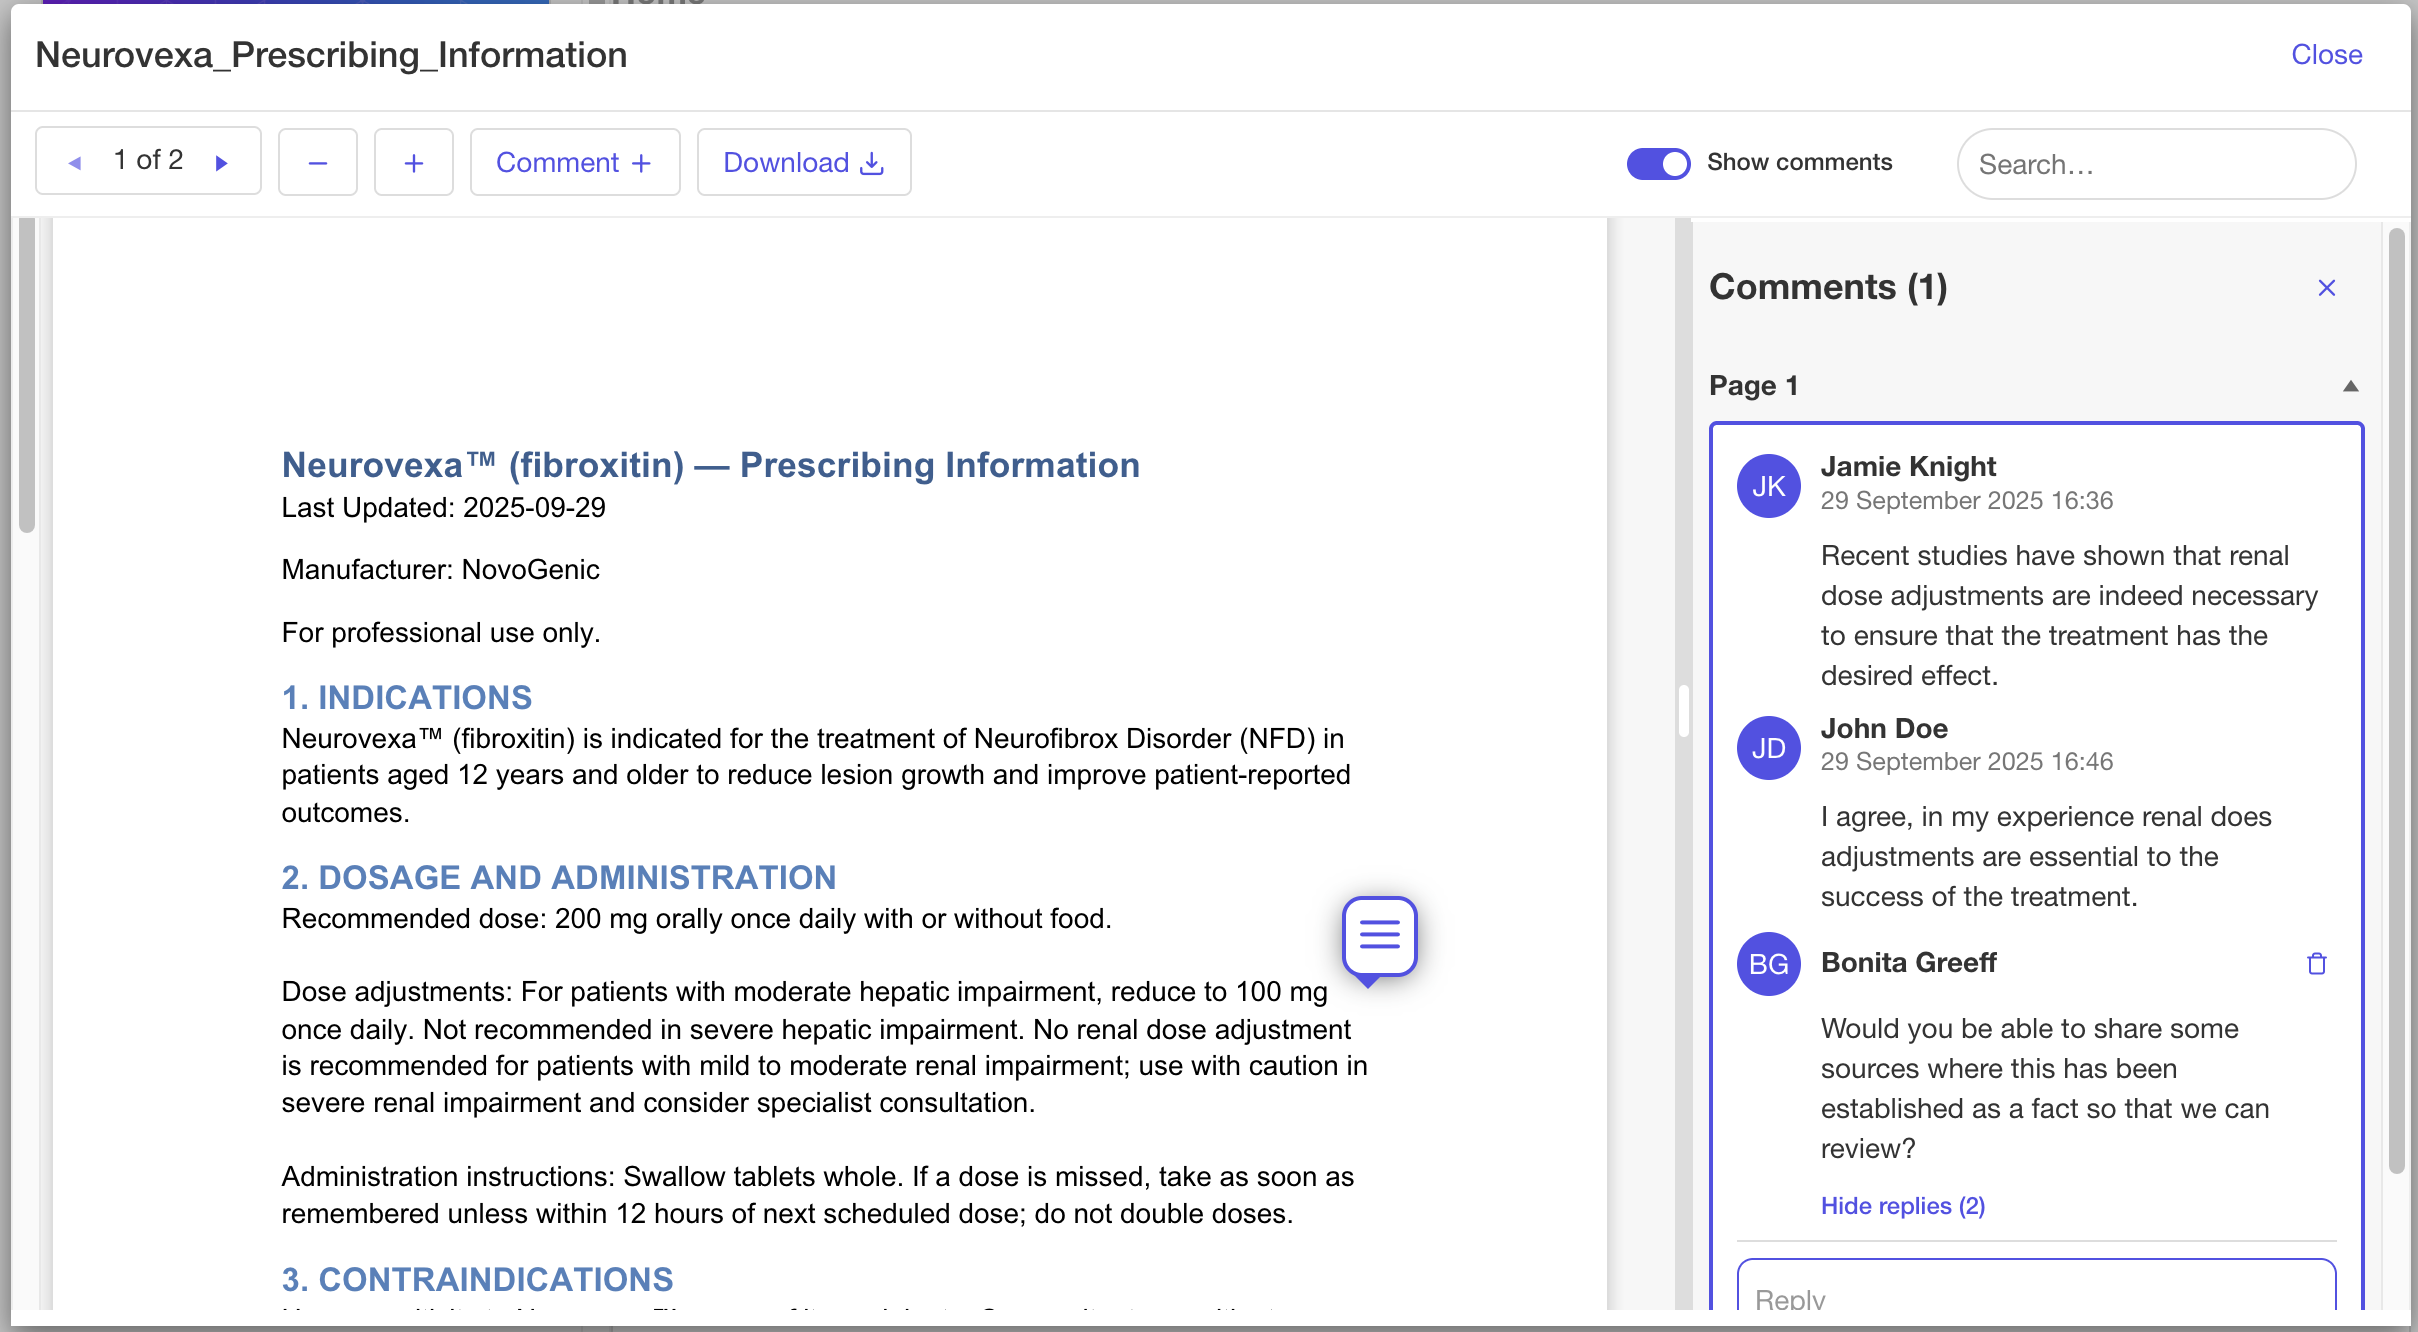
Task: Add a new comment with Comment +
Action: pyautogui.click(x=575, y=162)
